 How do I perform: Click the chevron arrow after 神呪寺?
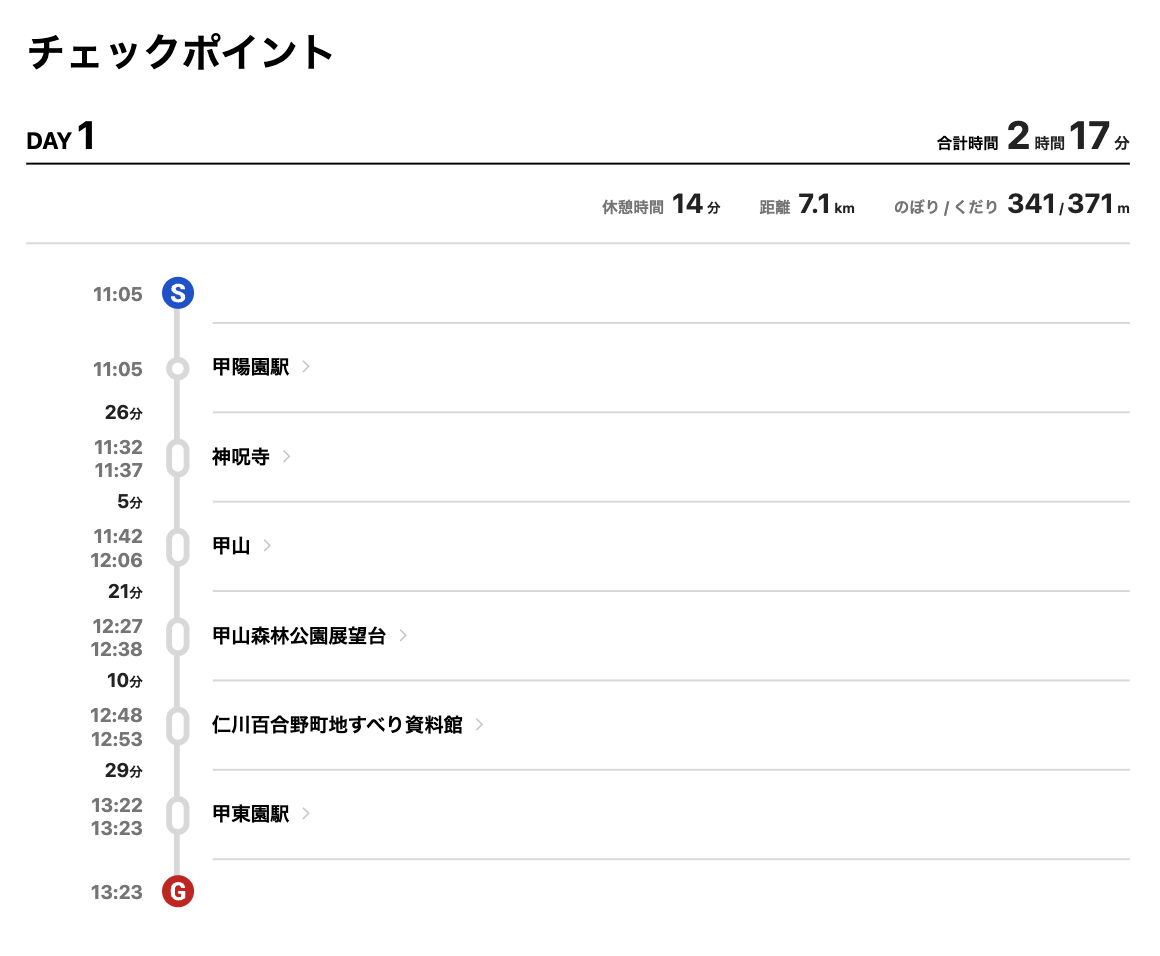coord(287,457)
